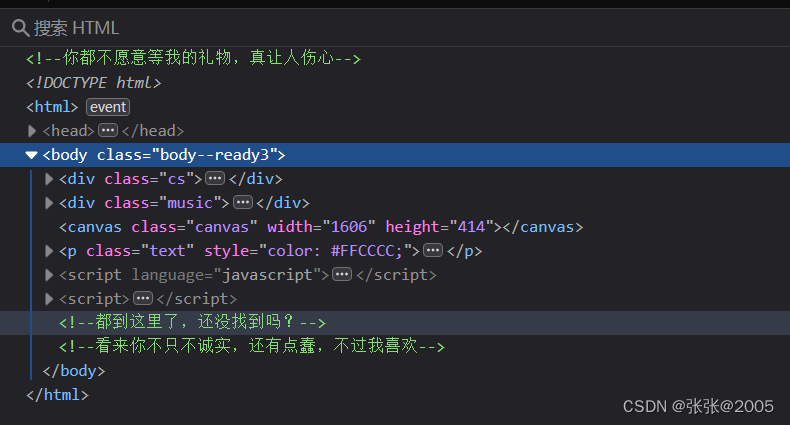Click the language="javascript" attribute
This screenshot has height=425, width=790.
tap(226, 275)
